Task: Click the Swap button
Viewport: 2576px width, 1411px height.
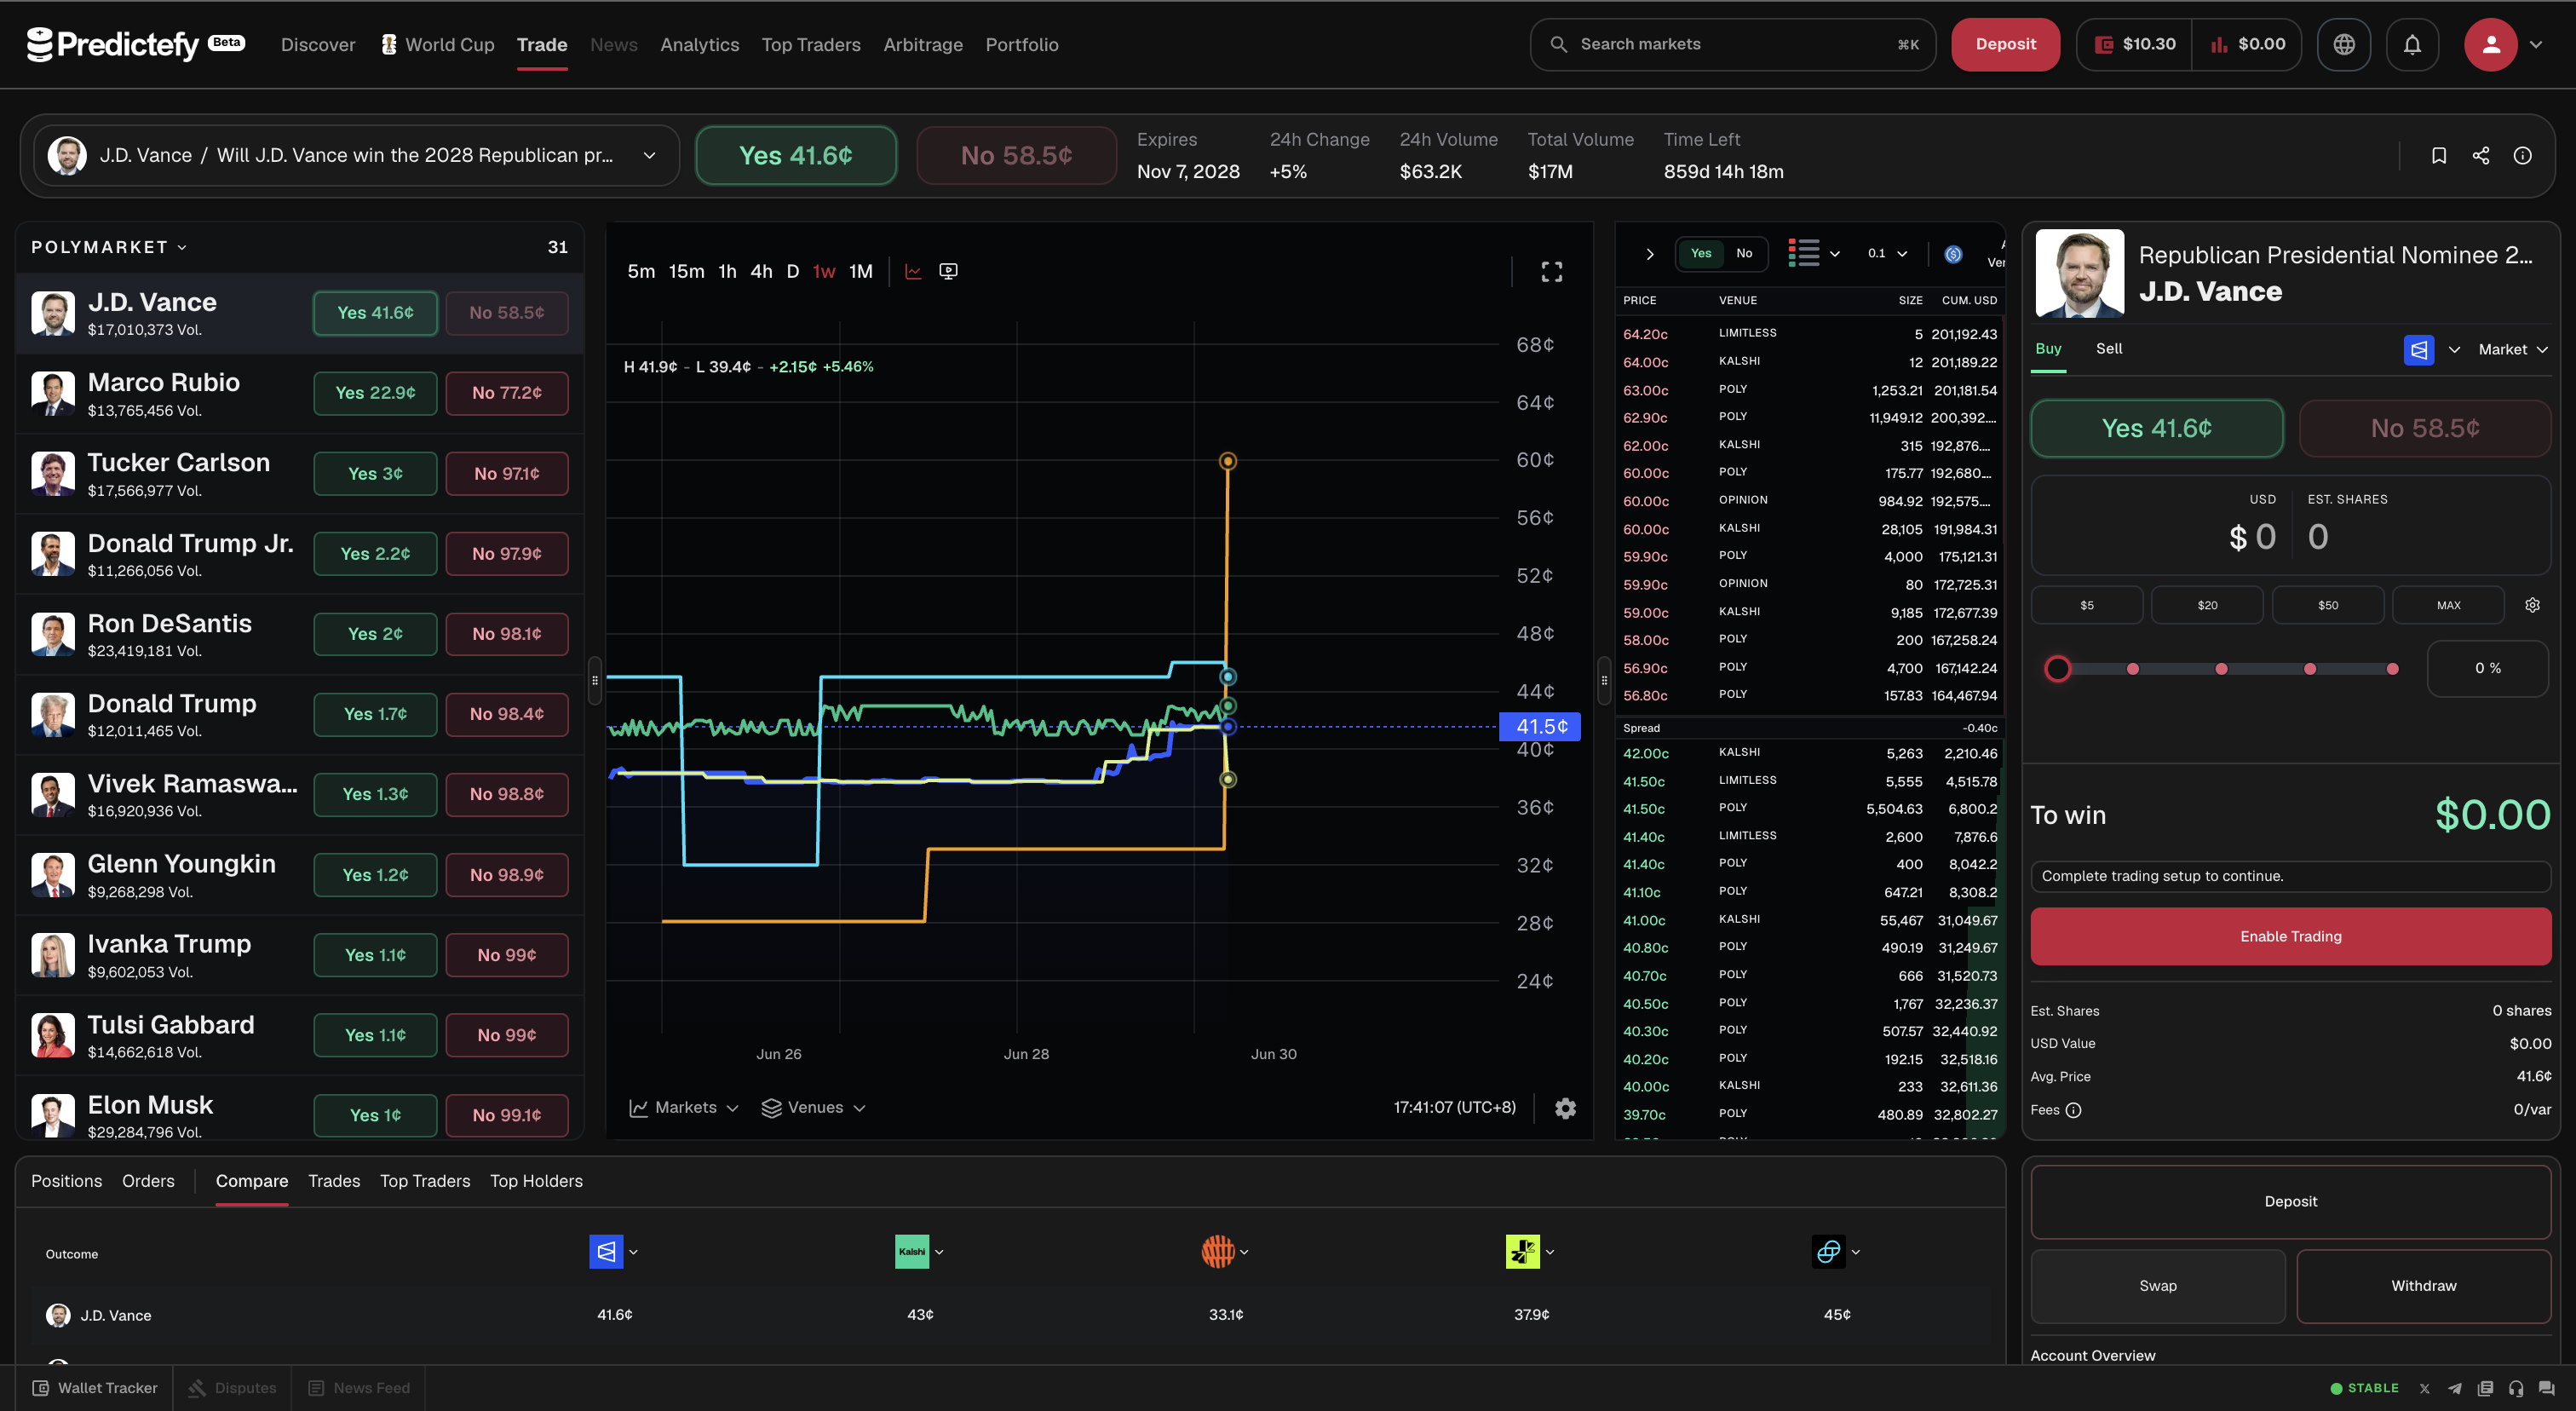Action: (x=2158, y=1286)
